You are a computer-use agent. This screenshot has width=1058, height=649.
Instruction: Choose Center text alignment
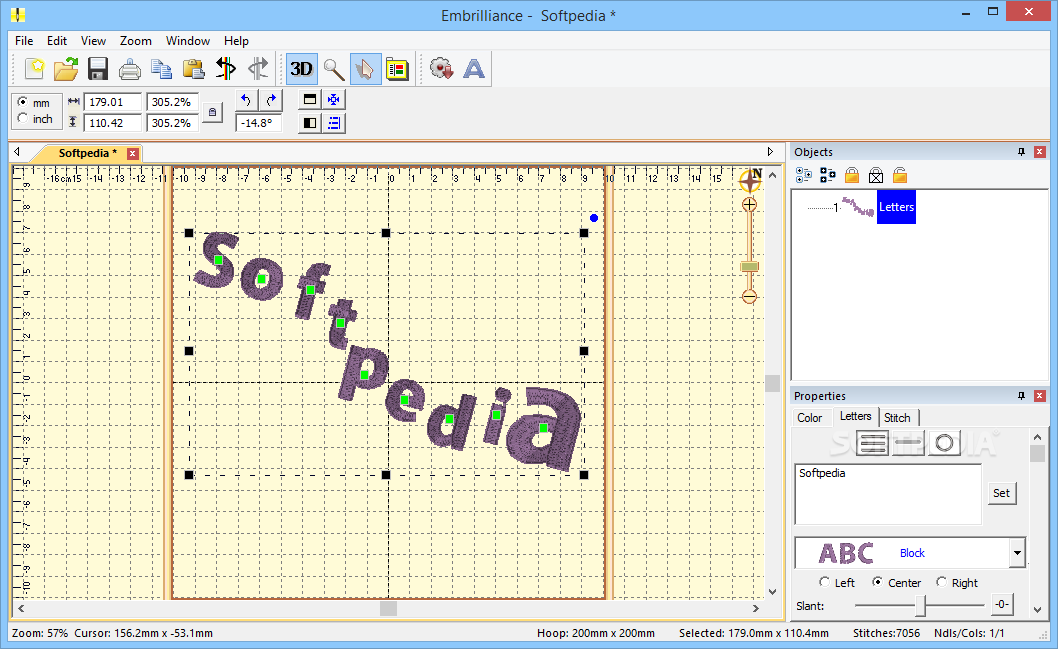click(x=877, y=582)
